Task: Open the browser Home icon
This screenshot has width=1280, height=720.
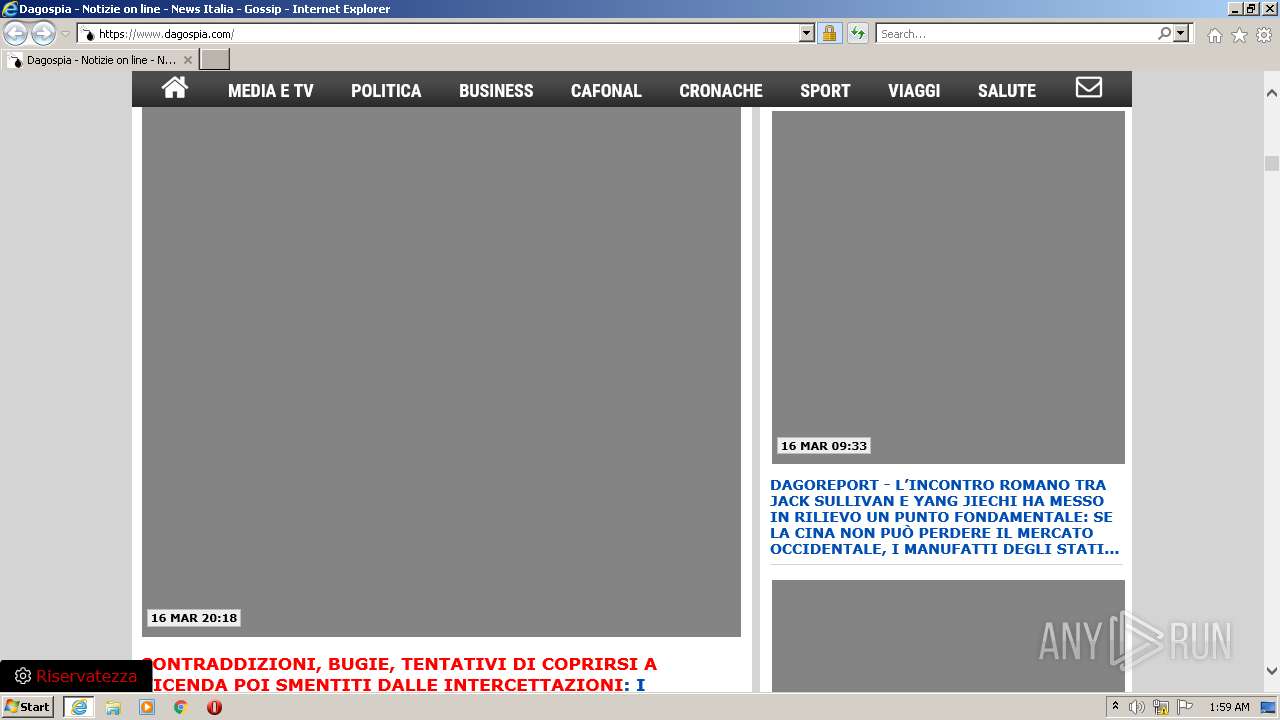Action: click(1214, 35)
